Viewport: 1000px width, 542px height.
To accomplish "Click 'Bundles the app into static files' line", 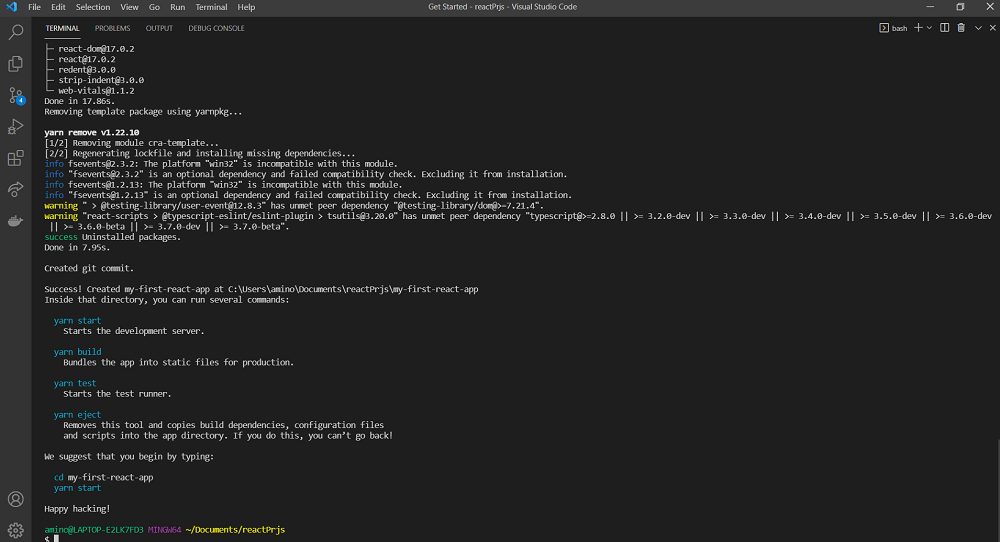I will pyautogui.click(x=179, y=362).
